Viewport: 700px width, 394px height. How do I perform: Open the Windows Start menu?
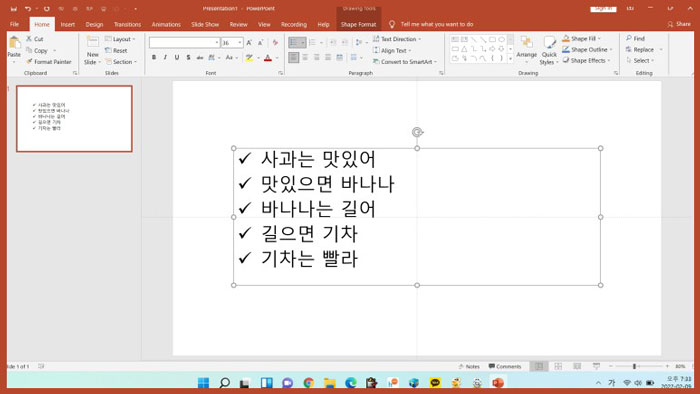(204, 382)
